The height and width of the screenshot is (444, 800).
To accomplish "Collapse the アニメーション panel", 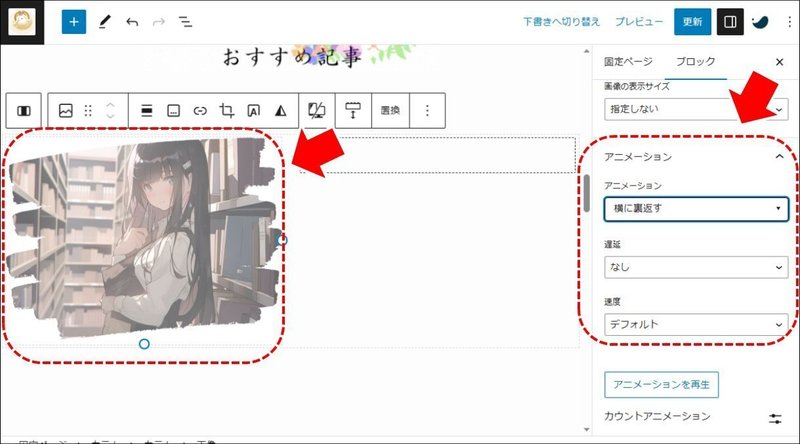I will click(696, 157).
